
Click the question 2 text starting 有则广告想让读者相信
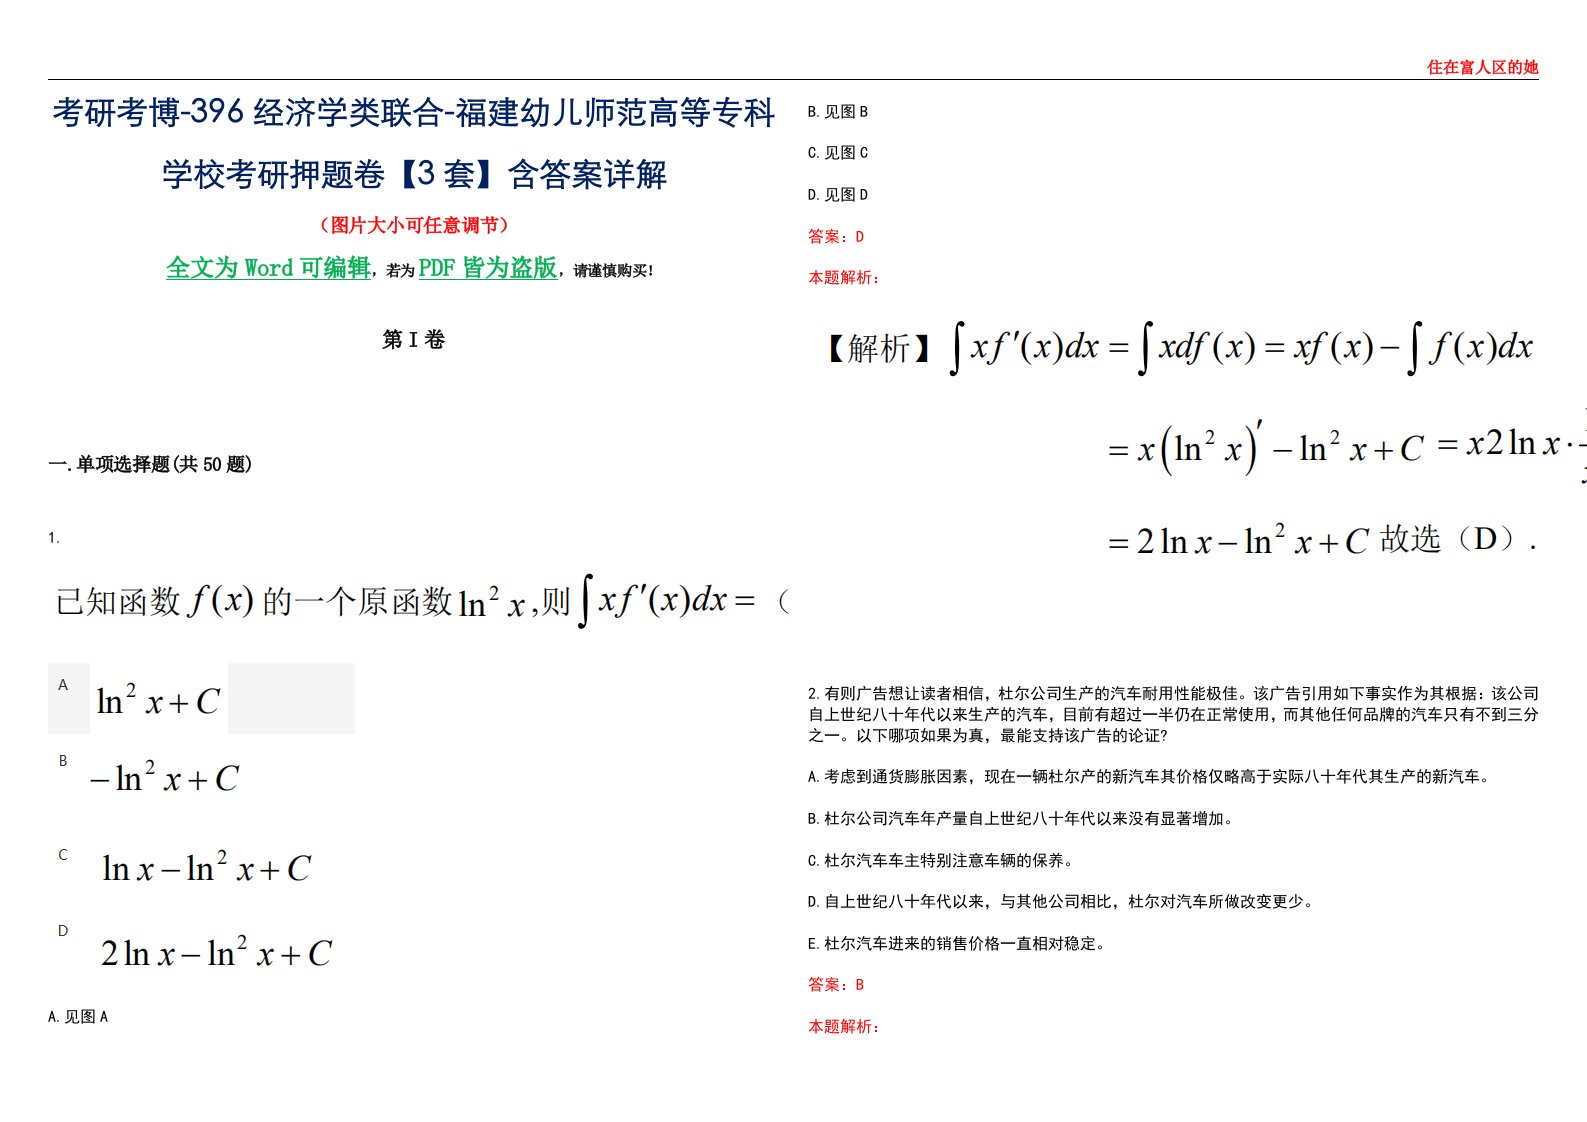tap(1173, 714)
